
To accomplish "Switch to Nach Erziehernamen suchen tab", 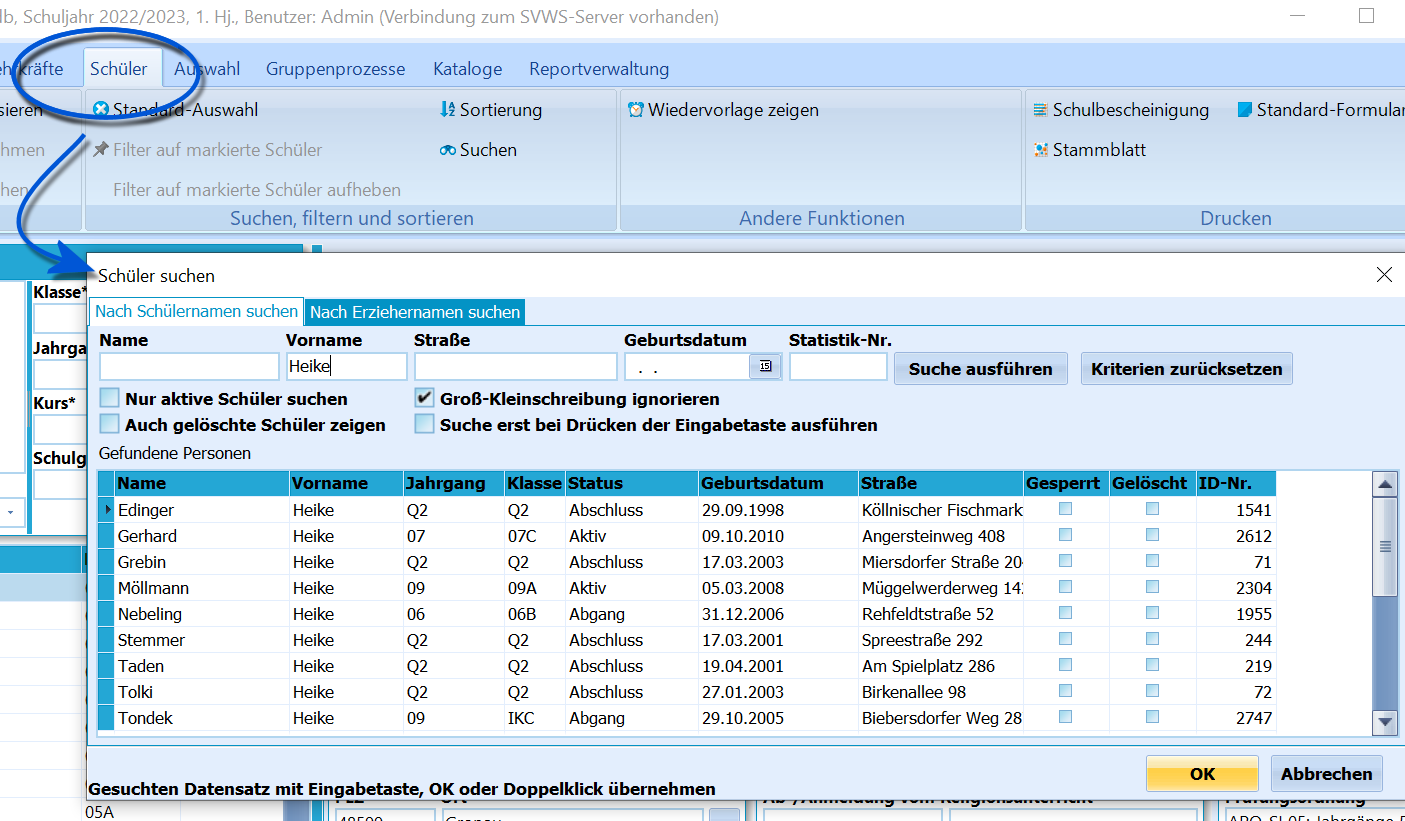I will coord(415,312).
